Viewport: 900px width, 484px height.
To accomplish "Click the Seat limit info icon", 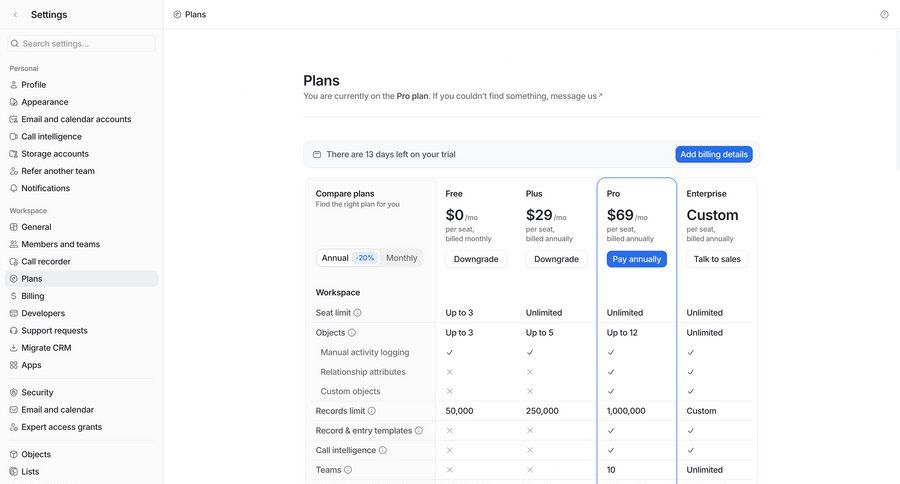I will tap(357, 313).
